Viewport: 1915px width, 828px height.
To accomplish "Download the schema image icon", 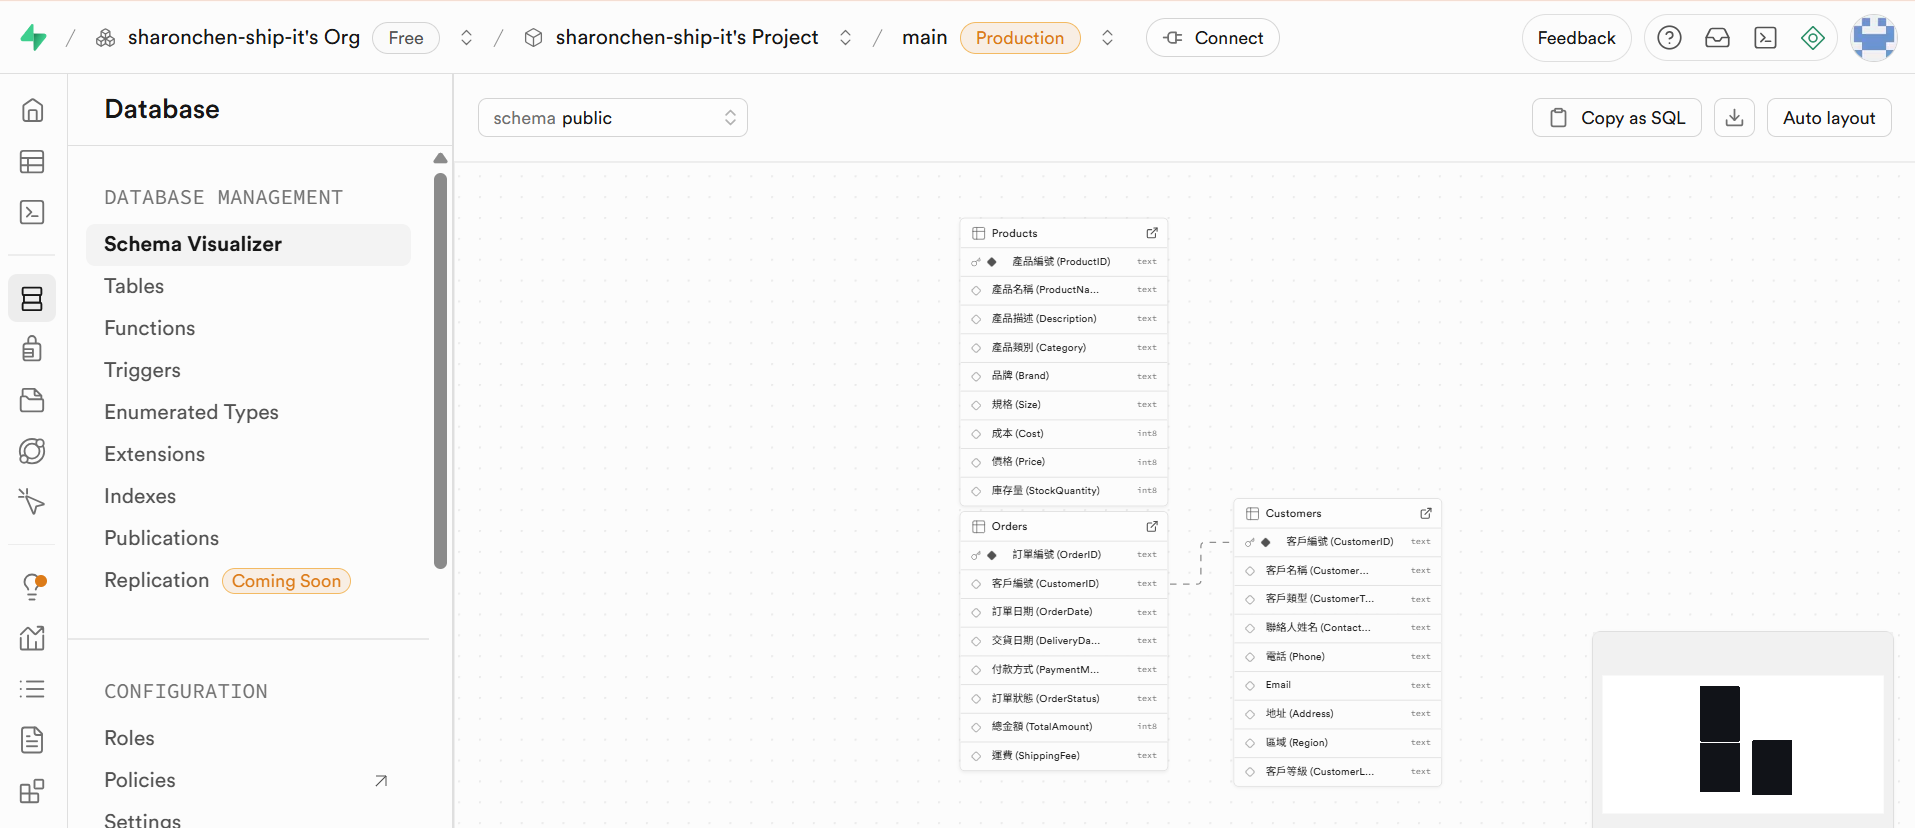I will [x=1734, y=118].
